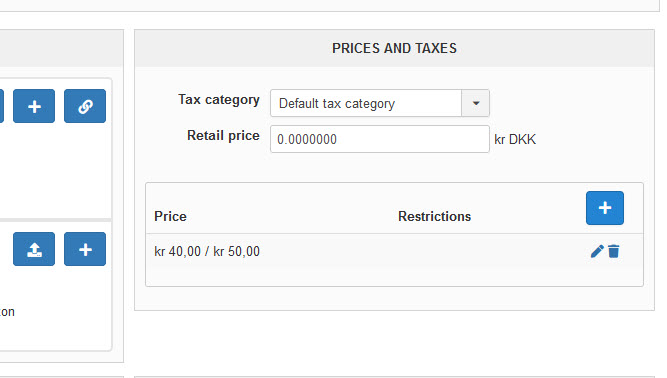
Task: Click the partially visible blue button at far left
Action: click(x=2, y=106)
